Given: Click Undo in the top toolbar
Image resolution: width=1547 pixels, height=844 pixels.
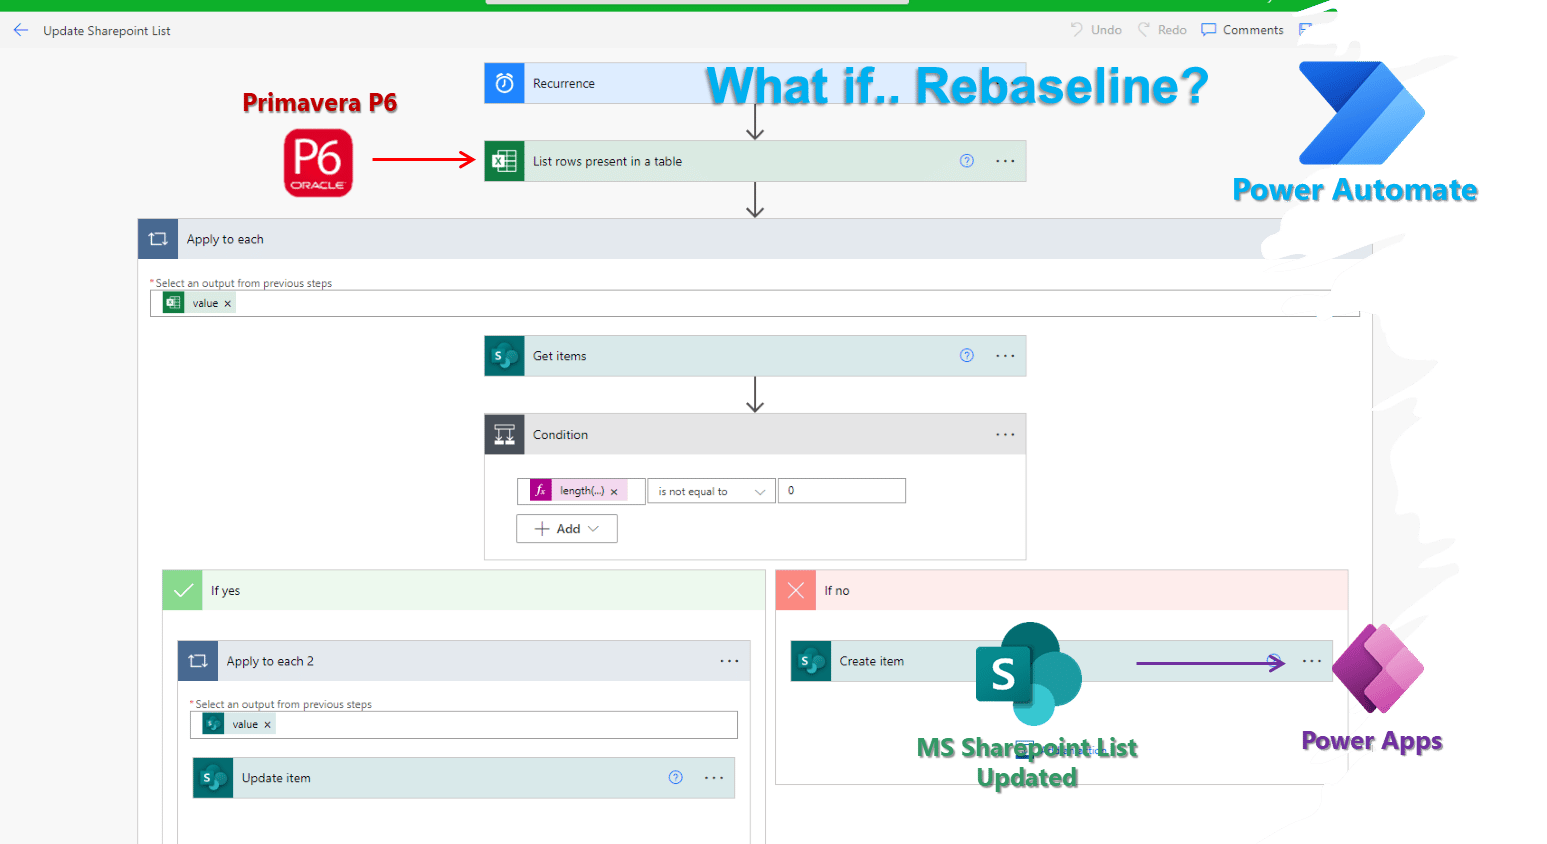Looking at the screenshot, I should [x=1096, y=30].
